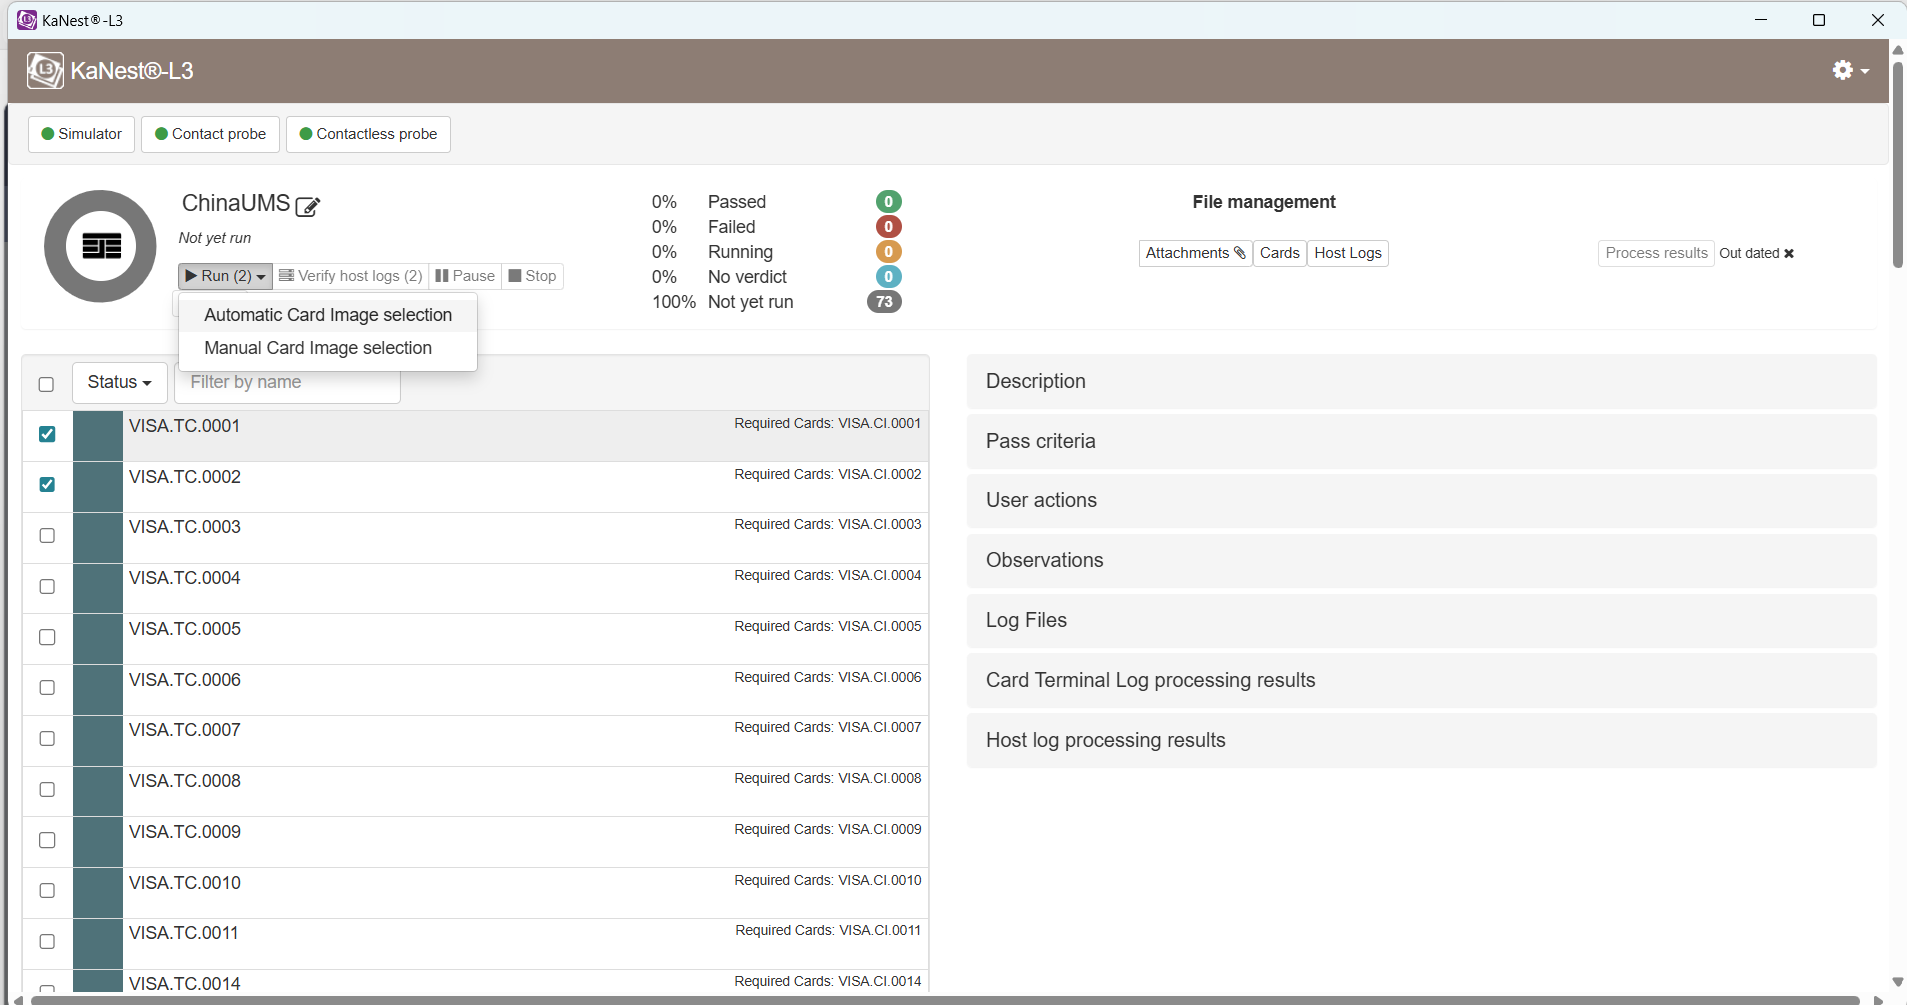Expand the Log Files section
The height and width of the screenshot is (1005, 1907).
pyautogui.click(x=1421, y=620)
